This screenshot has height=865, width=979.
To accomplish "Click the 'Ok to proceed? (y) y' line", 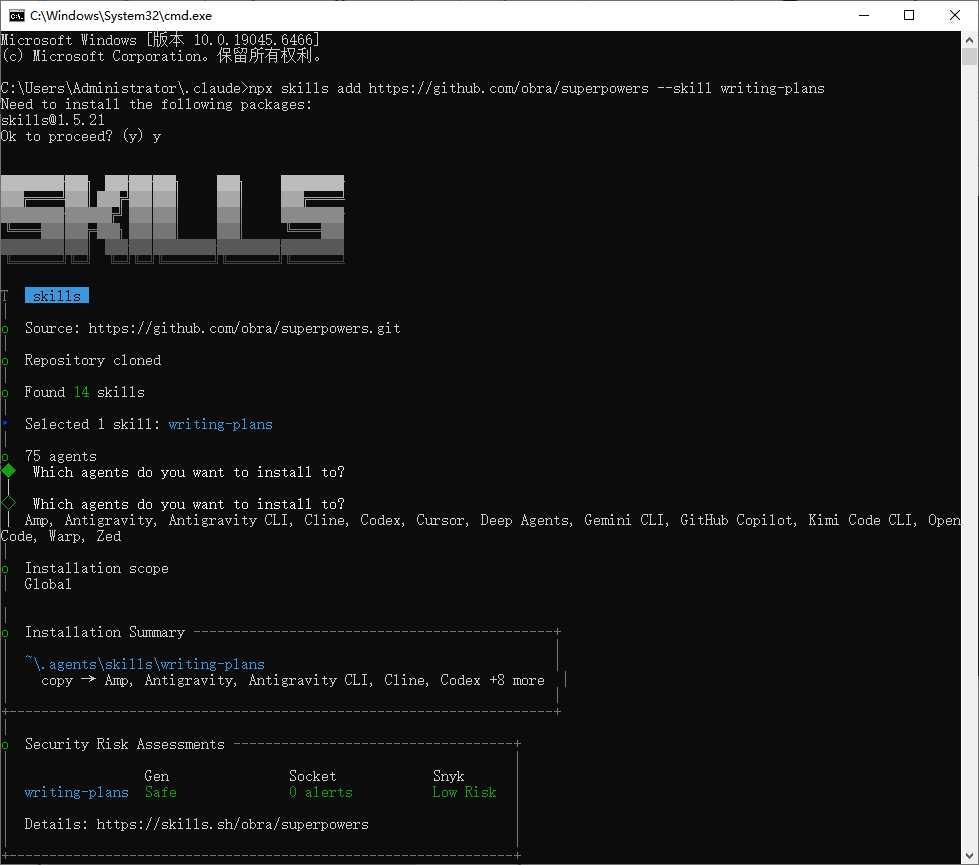I will point(81,136).
